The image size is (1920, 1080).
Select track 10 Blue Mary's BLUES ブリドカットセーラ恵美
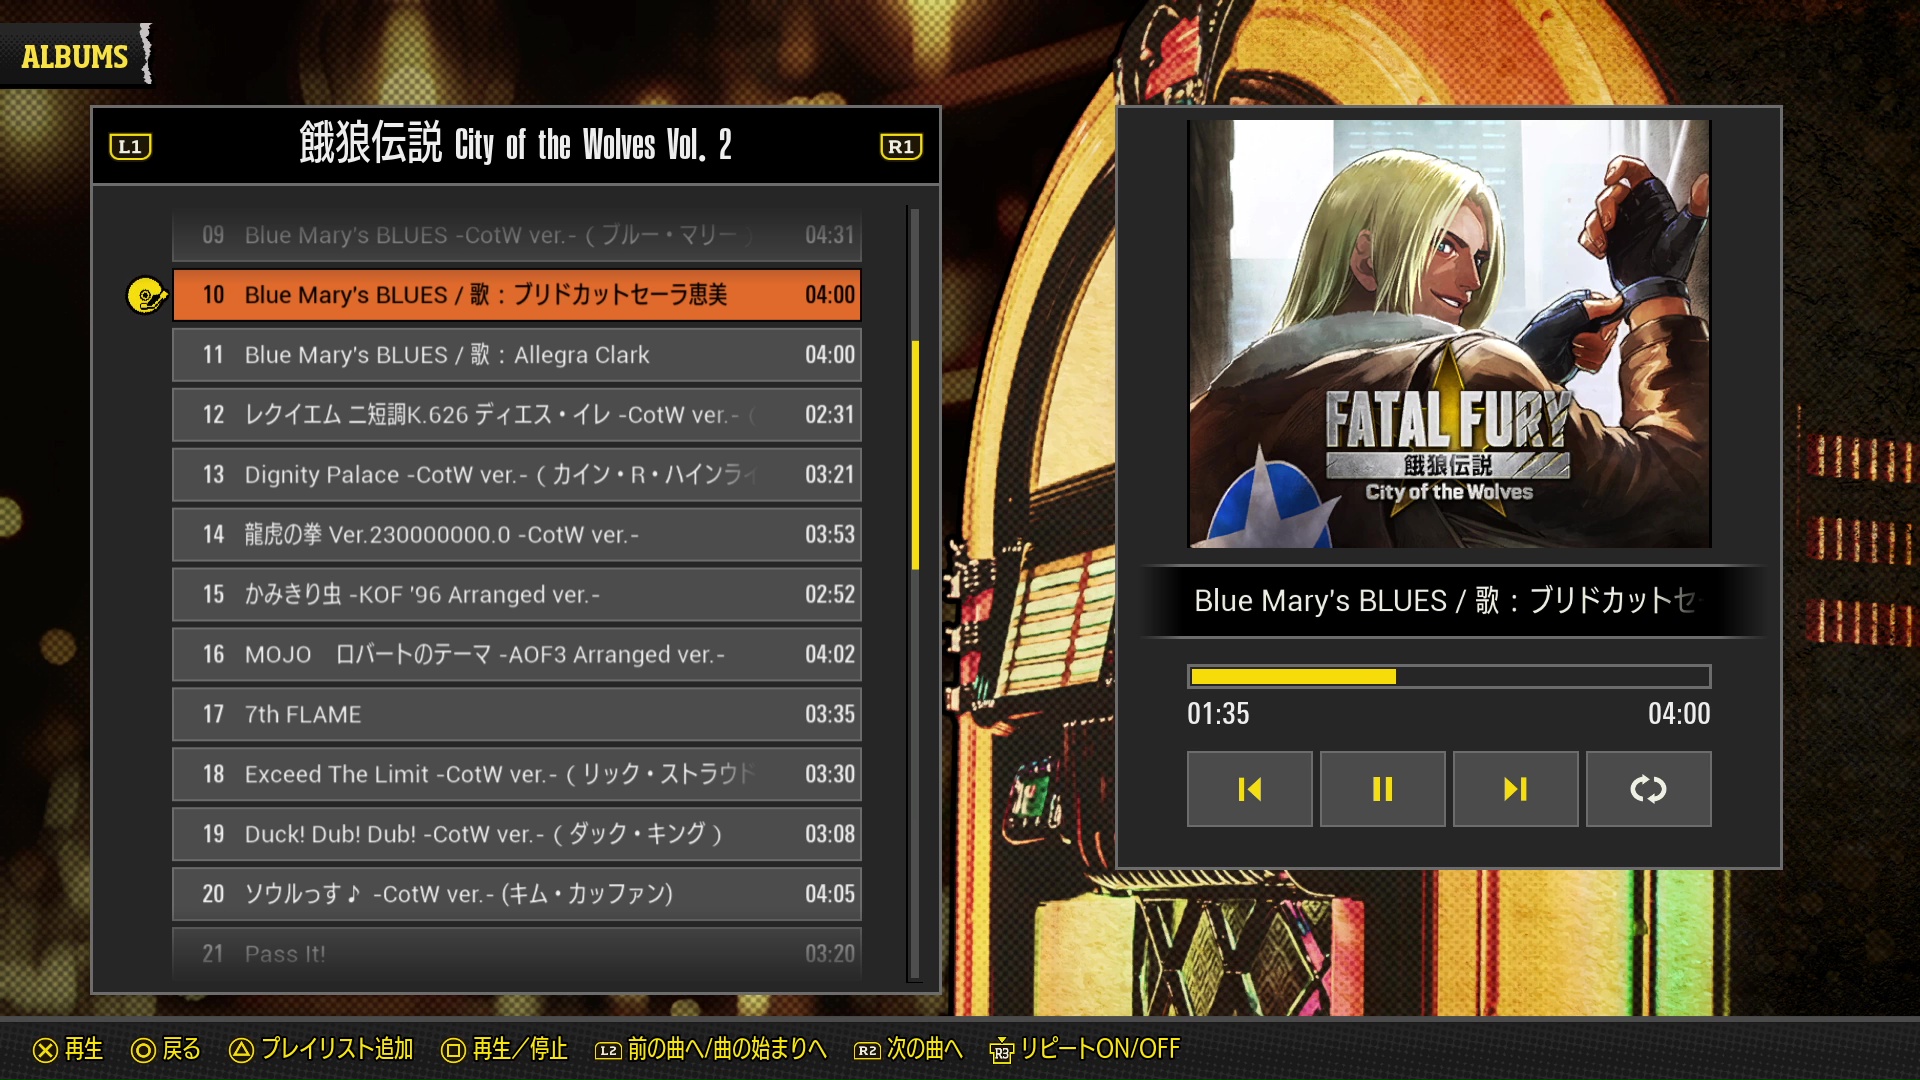coord(517,295)
